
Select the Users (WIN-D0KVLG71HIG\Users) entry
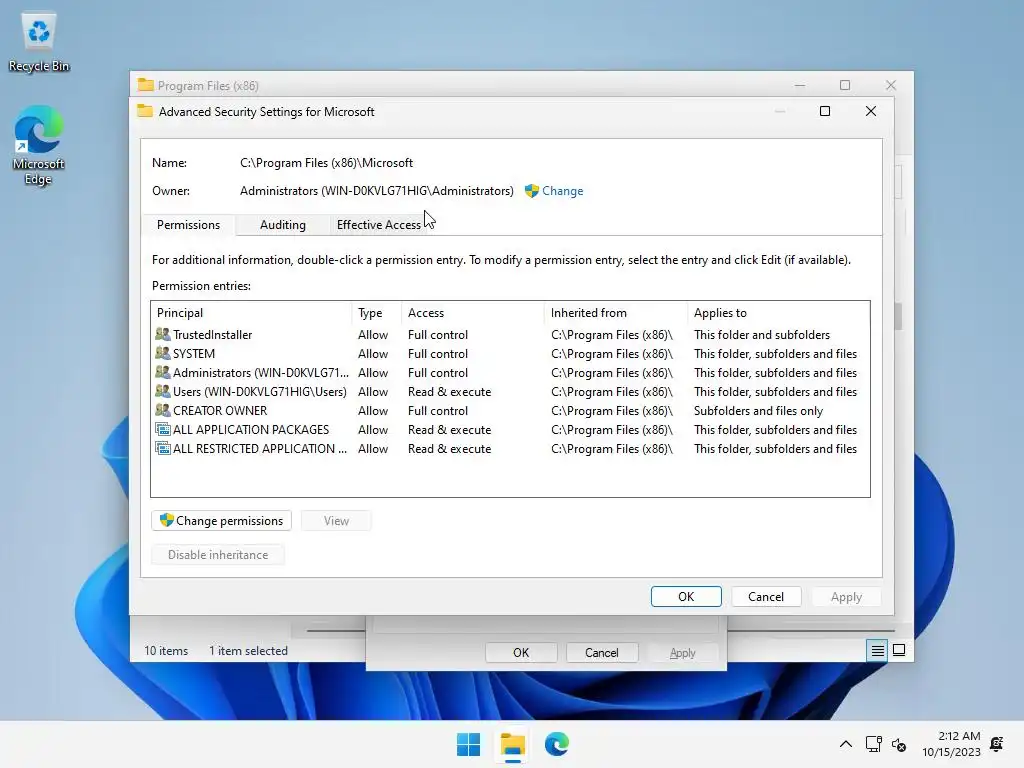pyautogui.click(x=510, y=391)
